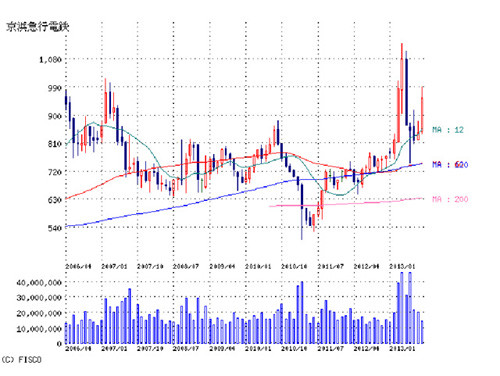Image resolution: width=500 pixels, height=376 pixels.
Task: Select 2006/04 date under the price chart
Action: tap(78, 266)
